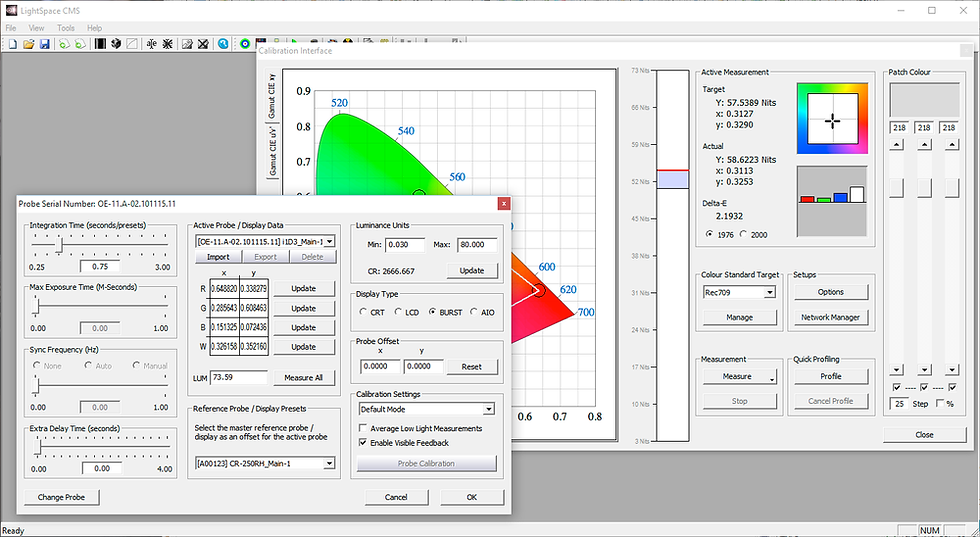Click the LUM value field 73.59
This screenshot has height=537, width=980.
(239, 378)
